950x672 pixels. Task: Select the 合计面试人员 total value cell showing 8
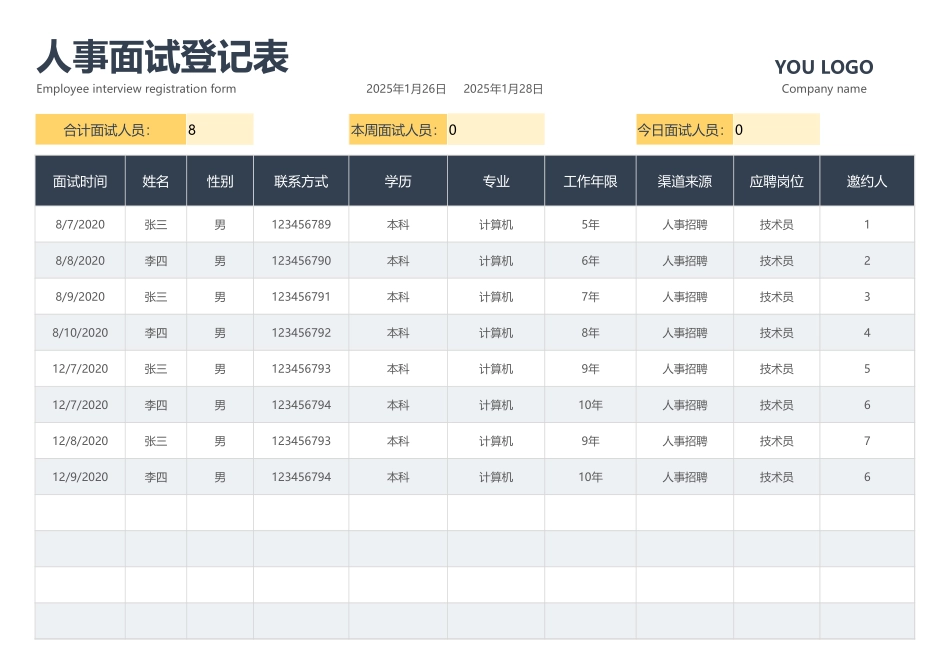pyautogui.click(x=219, y=129)
